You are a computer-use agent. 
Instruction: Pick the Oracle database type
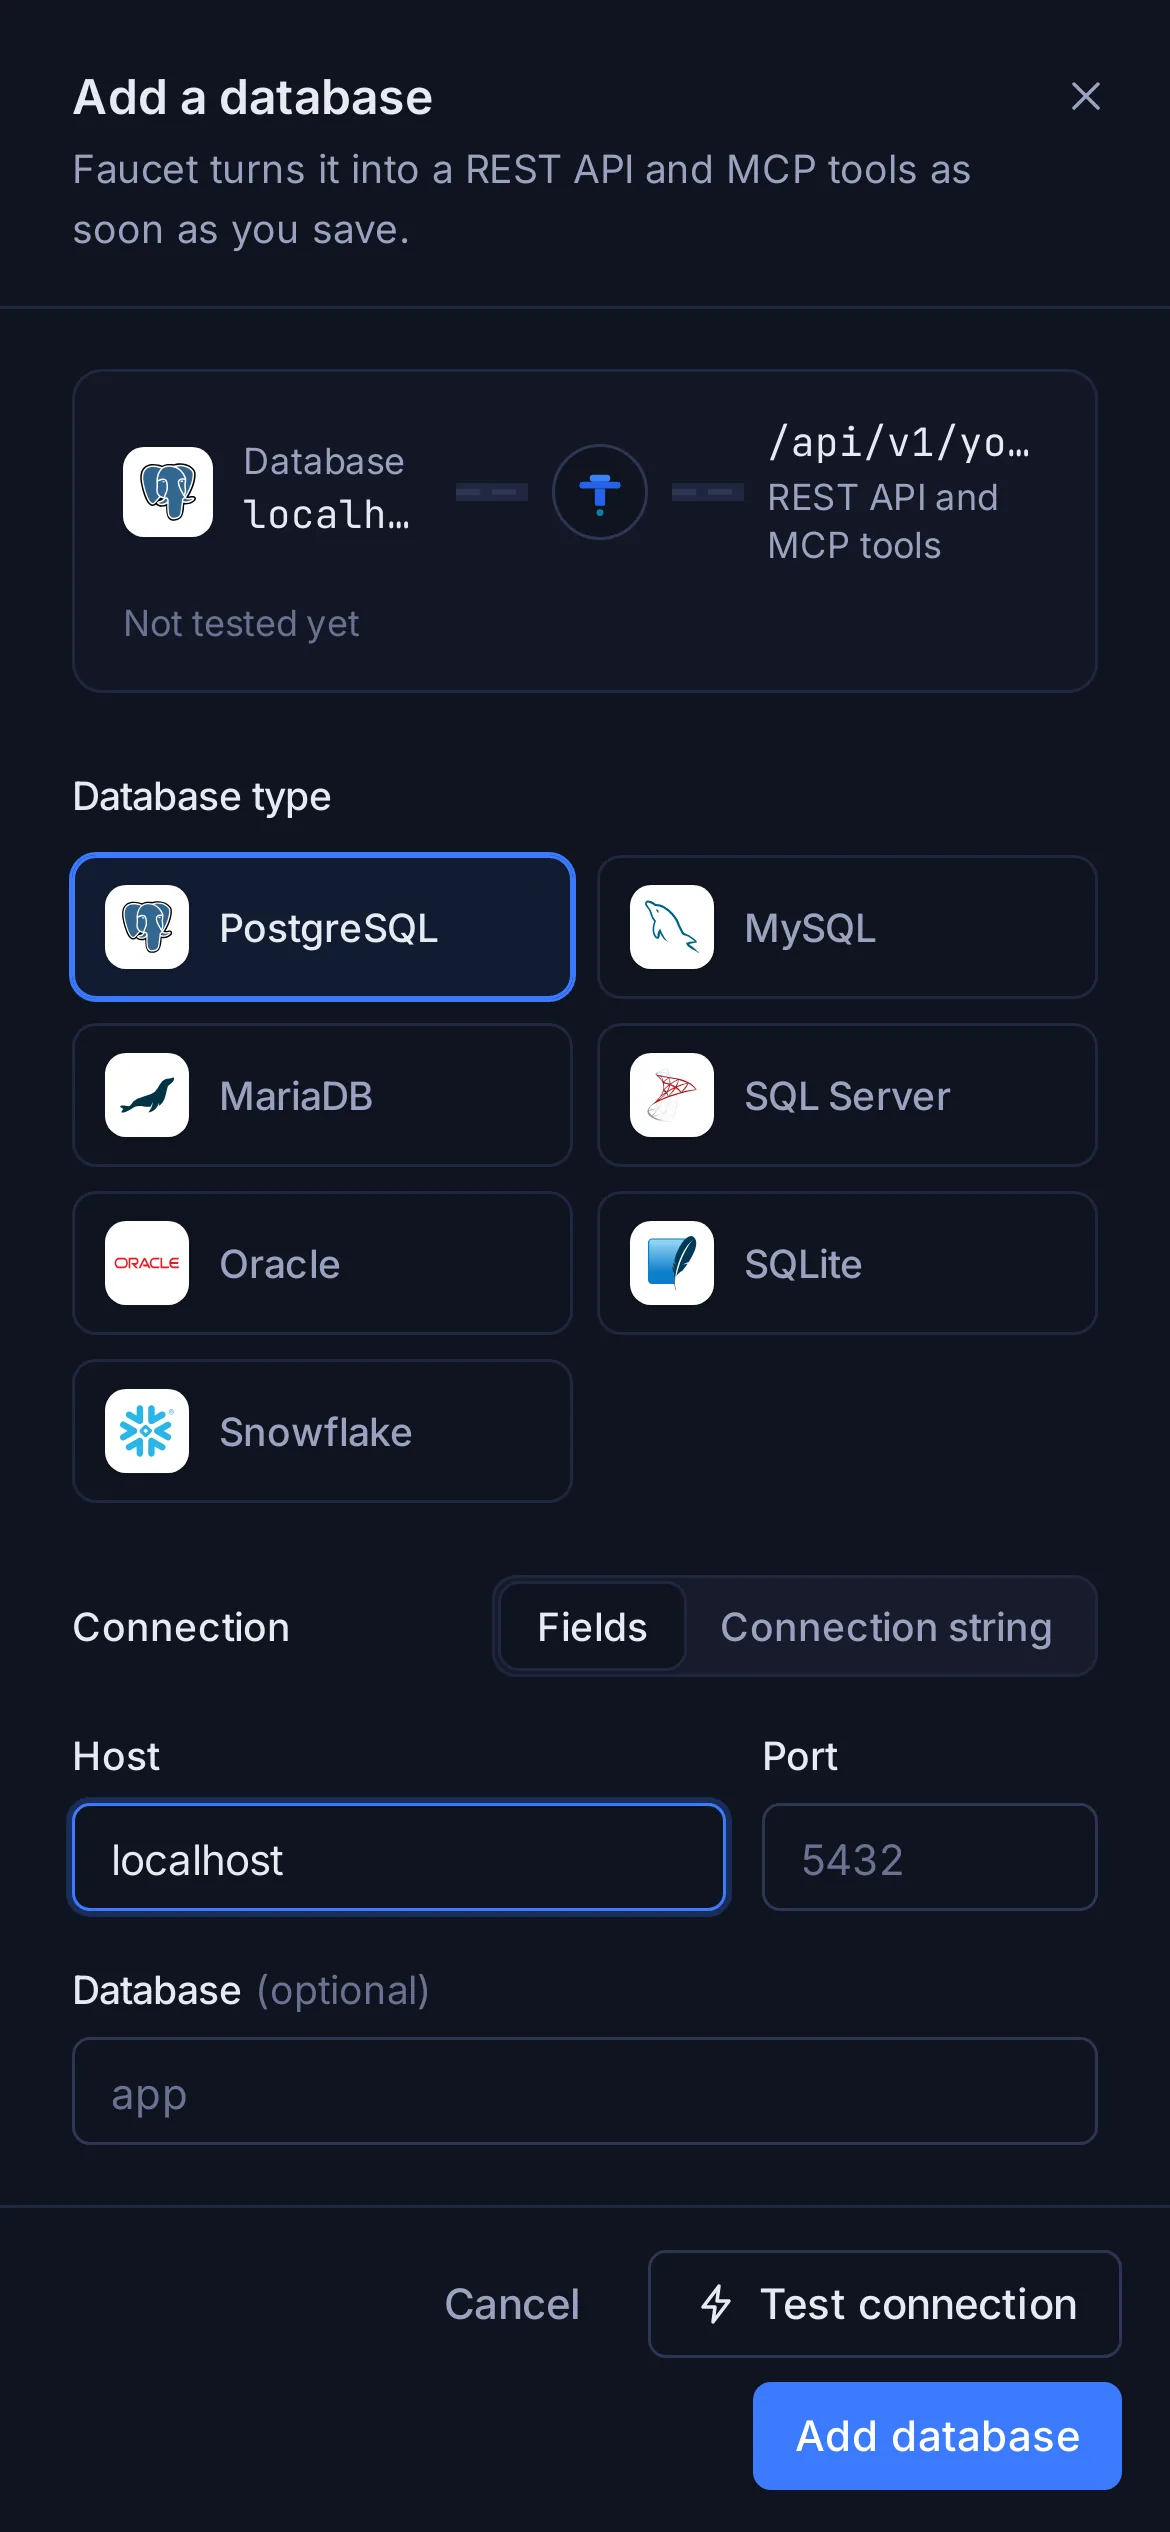pyautogui.click(x=322, y=1263)
